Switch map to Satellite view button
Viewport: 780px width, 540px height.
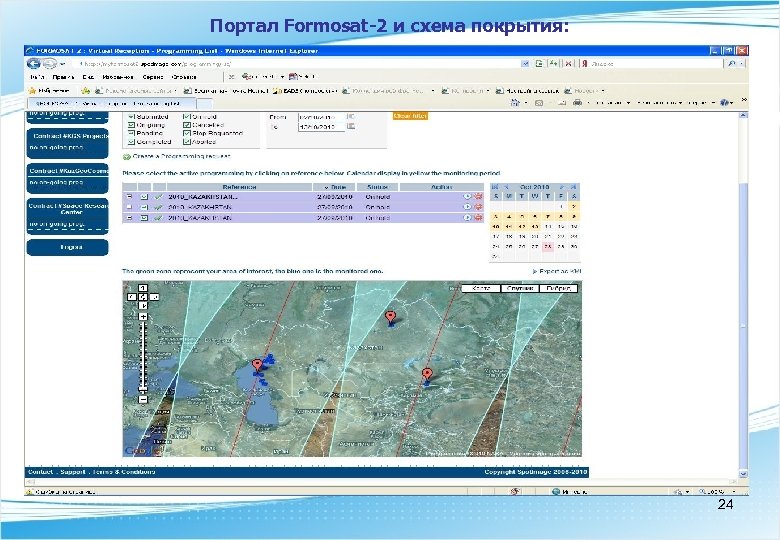[519, 288]
